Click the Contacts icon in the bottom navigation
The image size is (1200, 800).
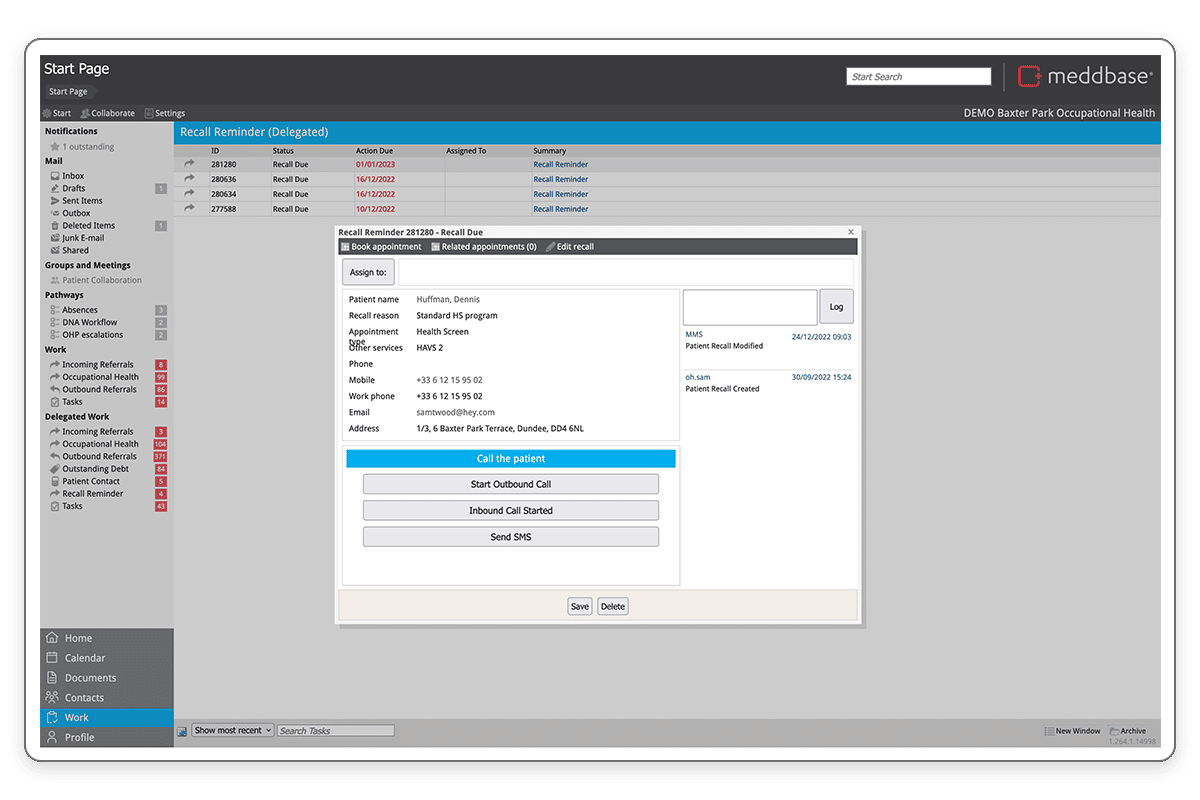coord(52,698)
